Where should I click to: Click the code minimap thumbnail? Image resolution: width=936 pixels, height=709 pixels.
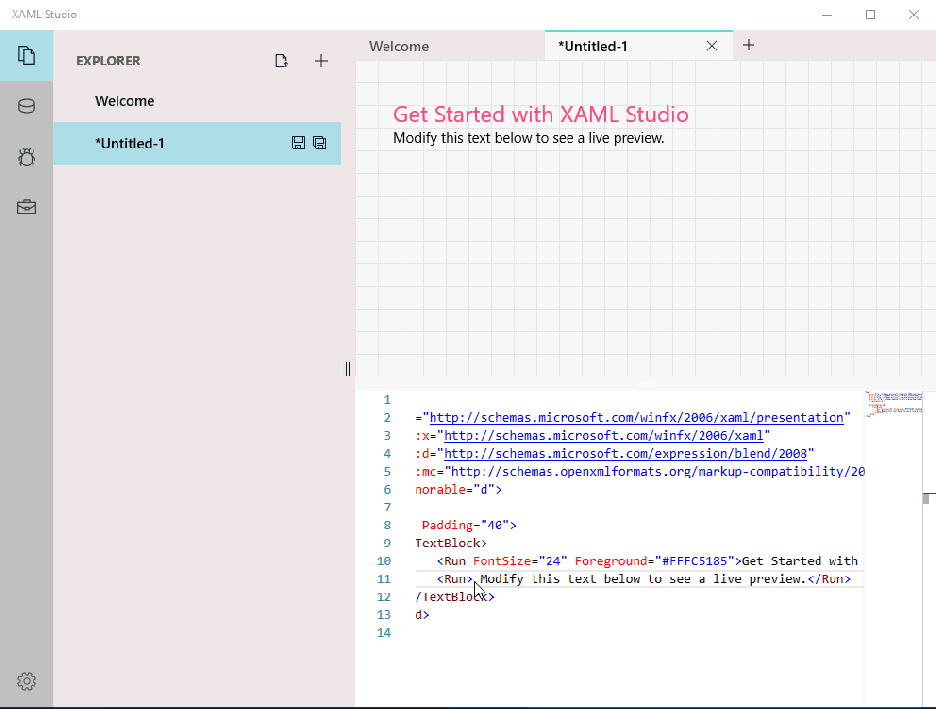[894, 402]
